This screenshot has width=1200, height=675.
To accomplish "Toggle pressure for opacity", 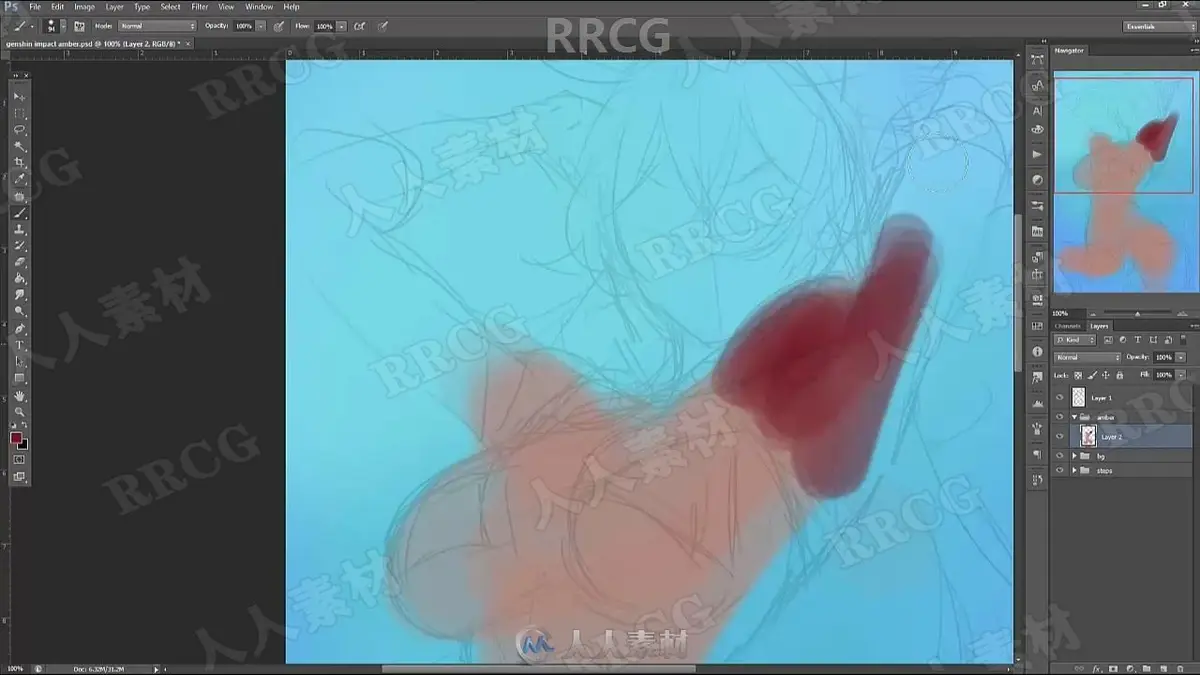I will click(278, 26).
